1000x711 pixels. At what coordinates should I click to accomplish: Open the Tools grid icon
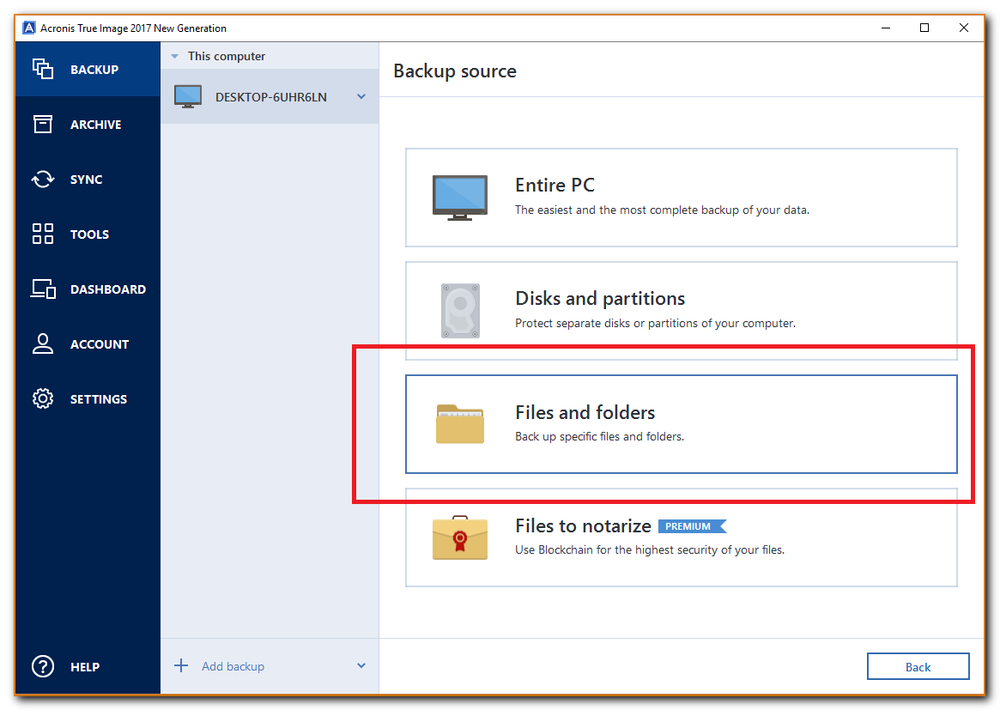click(42, 234)
